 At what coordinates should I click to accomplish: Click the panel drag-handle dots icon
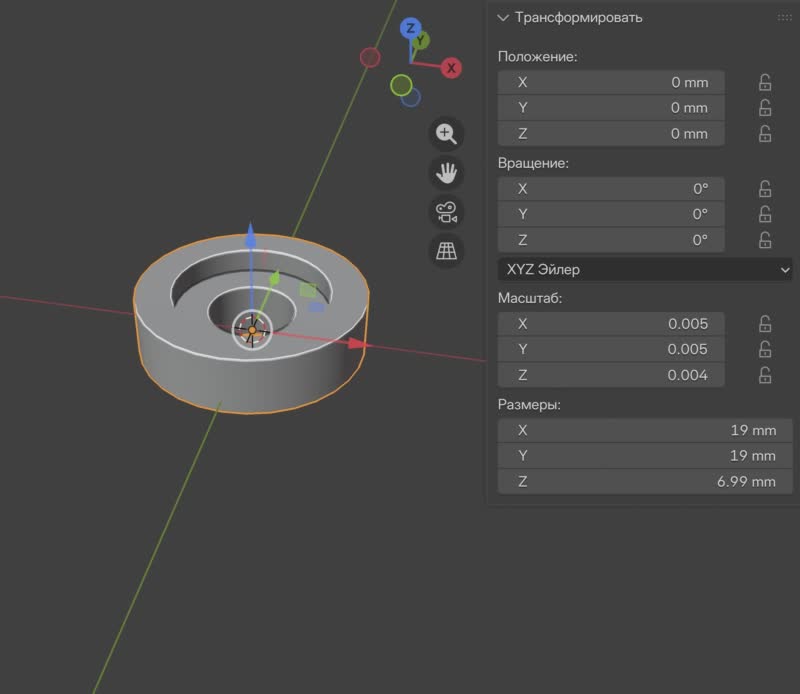tap(784, 18)
